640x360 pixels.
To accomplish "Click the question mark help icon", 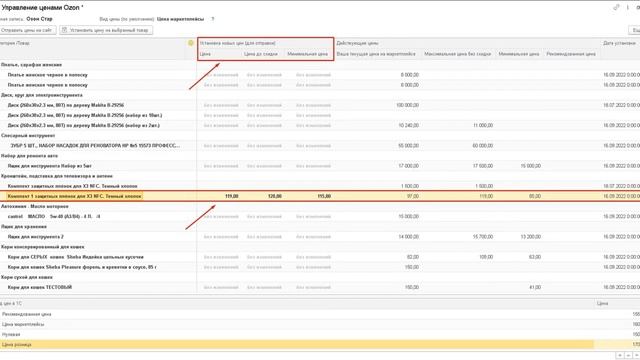I will coord(213,19).
